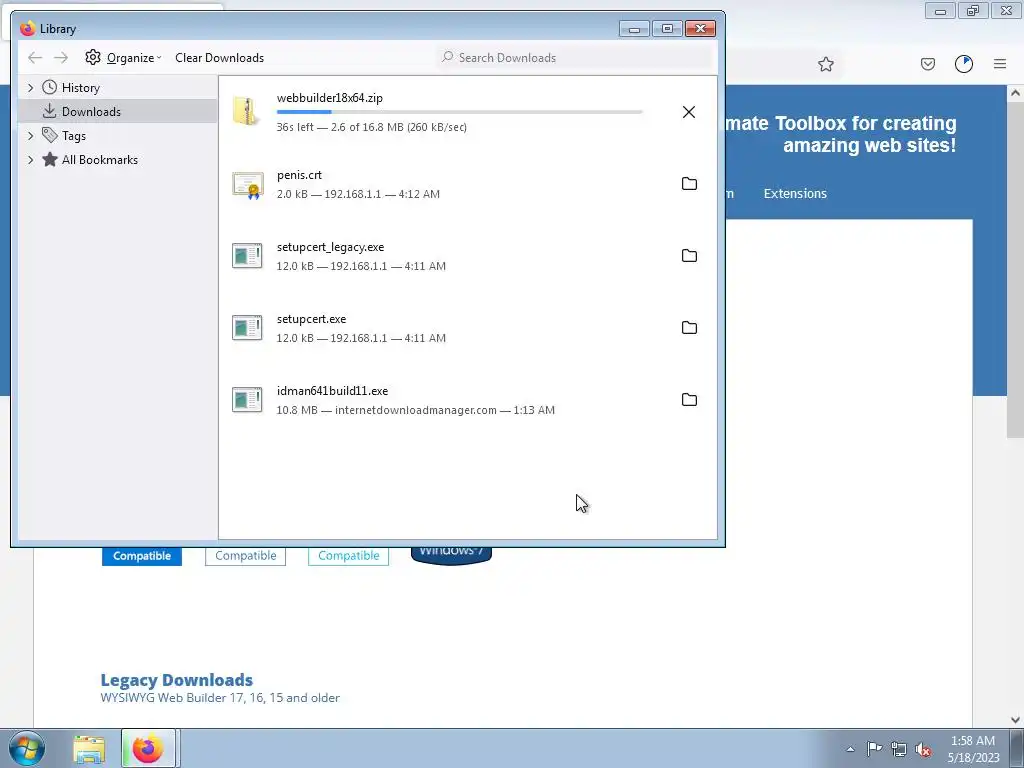Open Windows Explorer from taskbar

tap(89, 749)
